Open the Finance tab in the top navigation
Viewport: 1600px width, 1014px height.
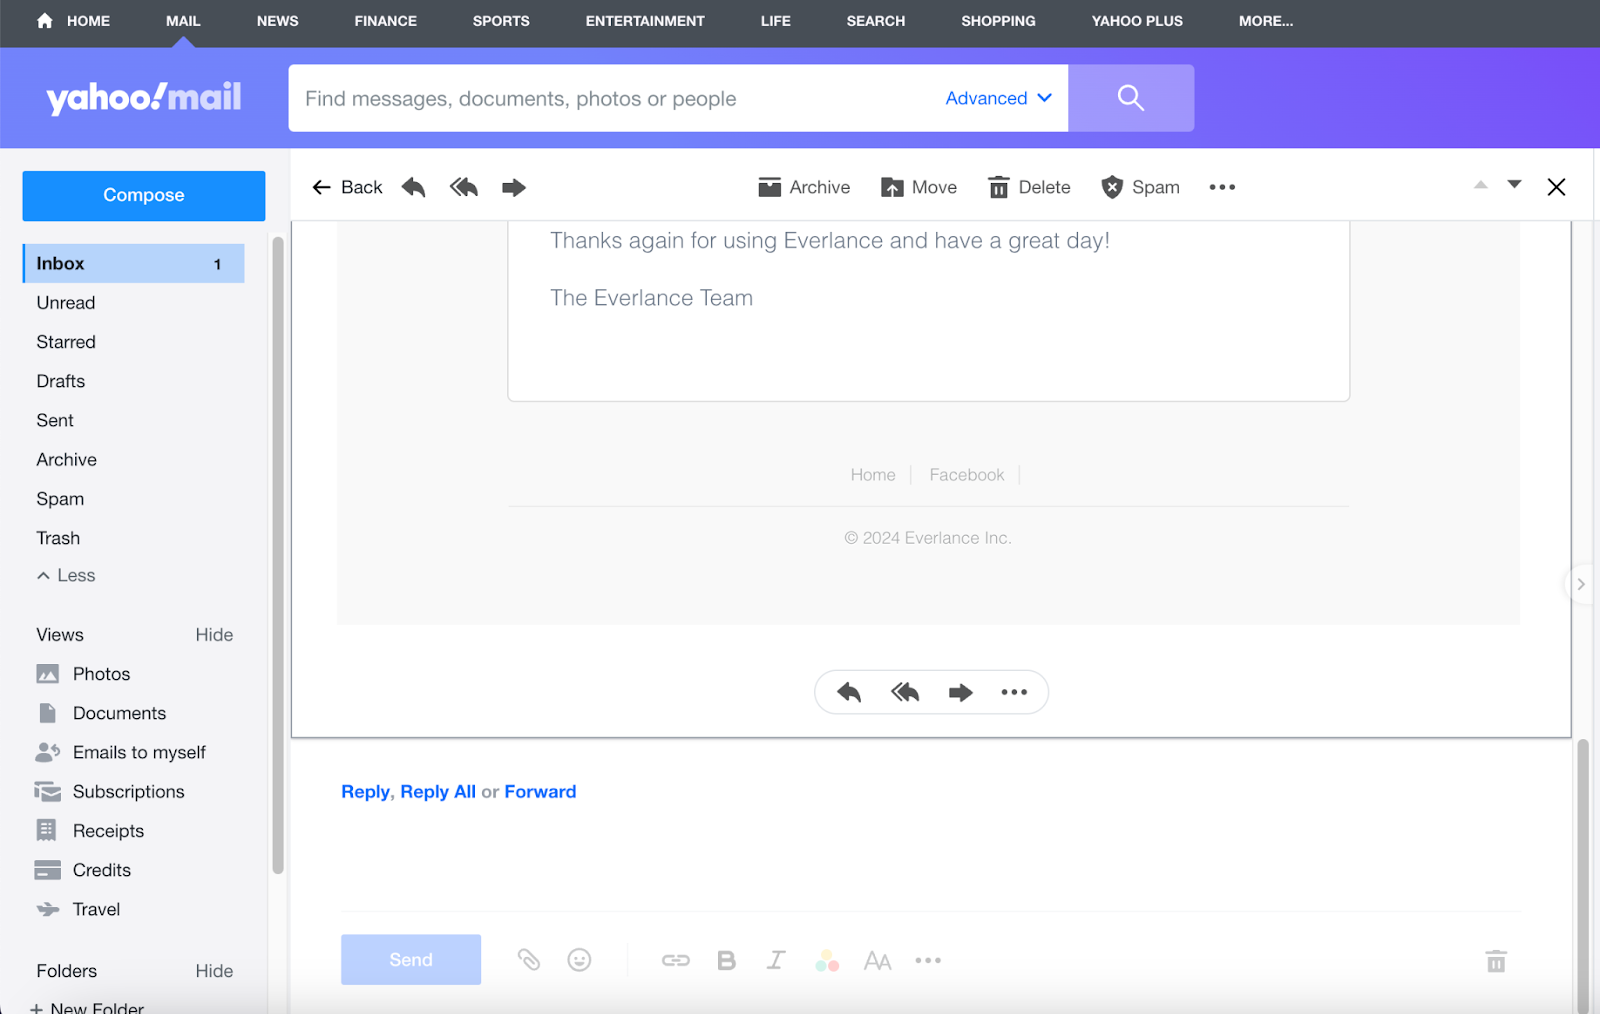tap(385, 21)
